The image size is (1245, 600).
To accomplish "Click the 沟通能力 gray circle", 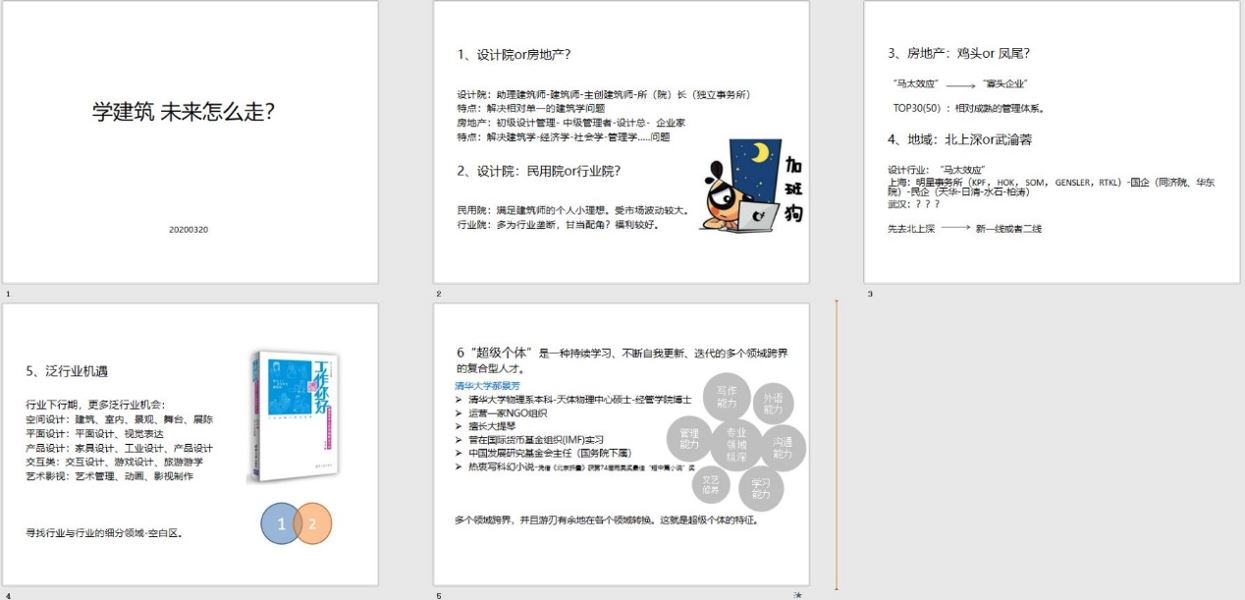I will (x=783, y=447).
